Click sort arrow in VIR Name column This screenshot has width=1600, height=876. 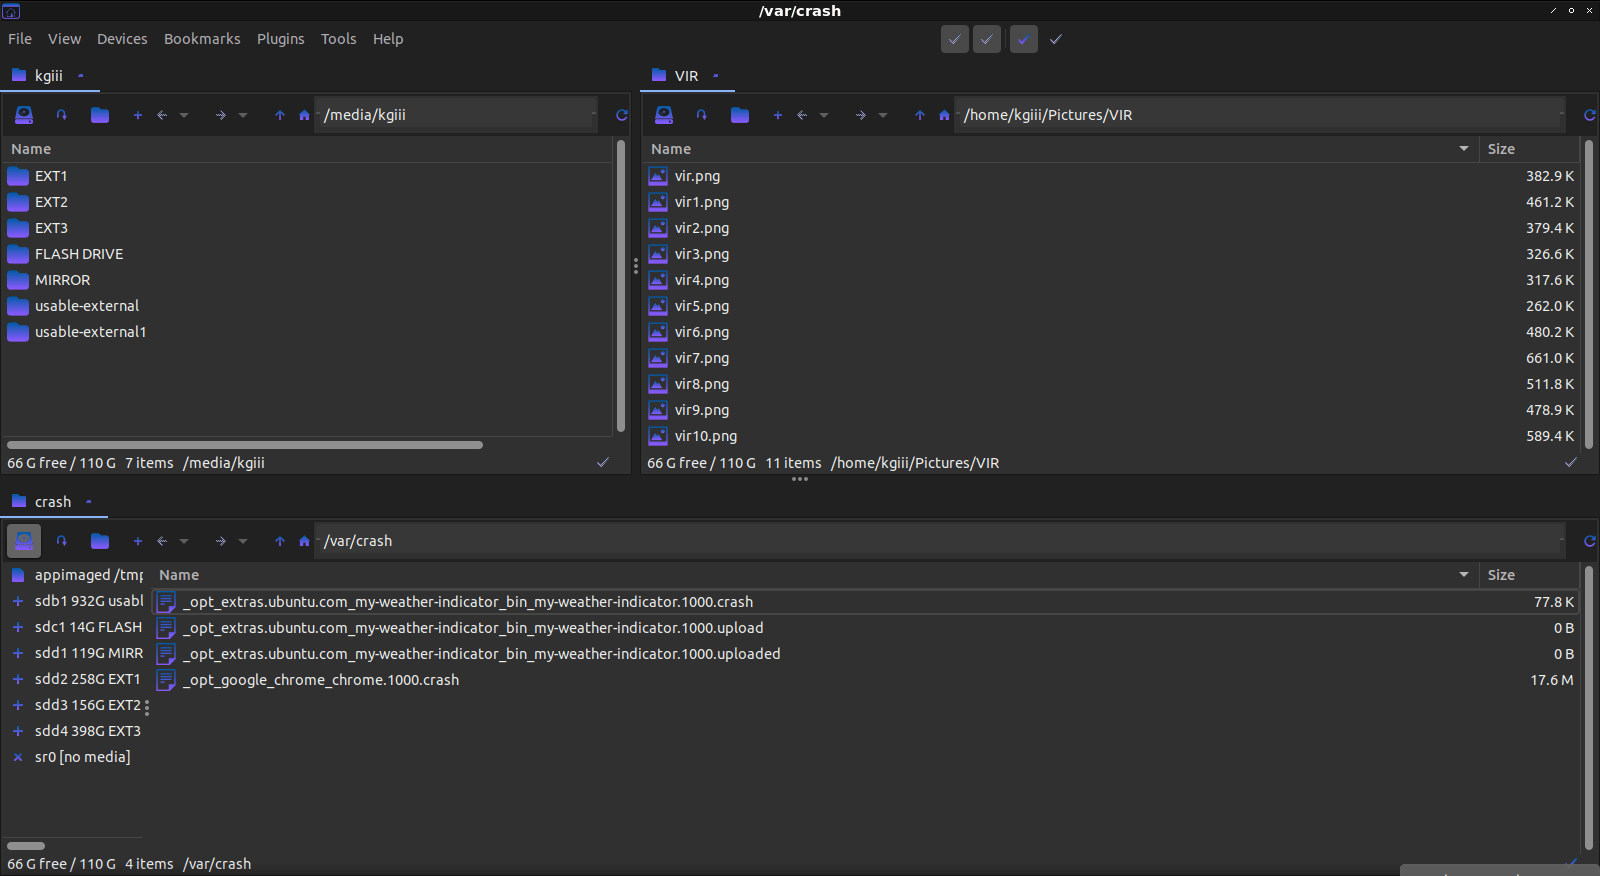click(x=1464, y=149)
